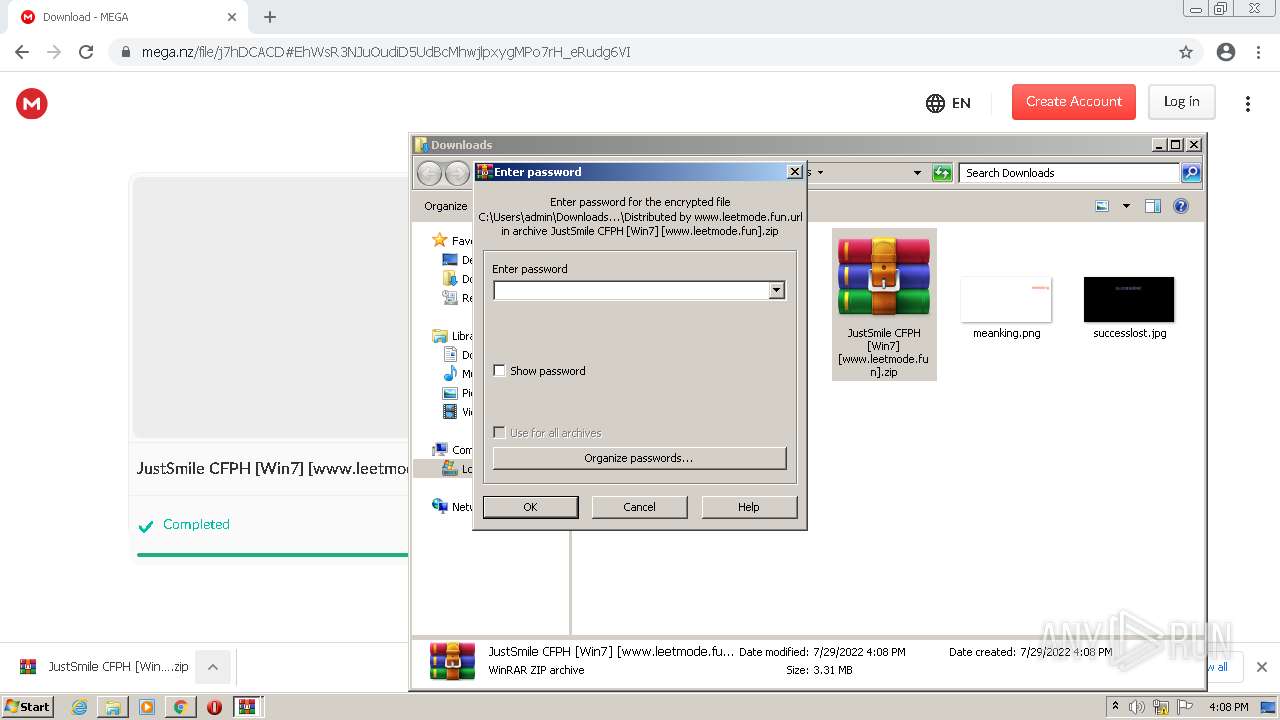This screenshot has height=720, width=1280.
Task: Open volume speaker tray icon
Action: pos(1137,707)
